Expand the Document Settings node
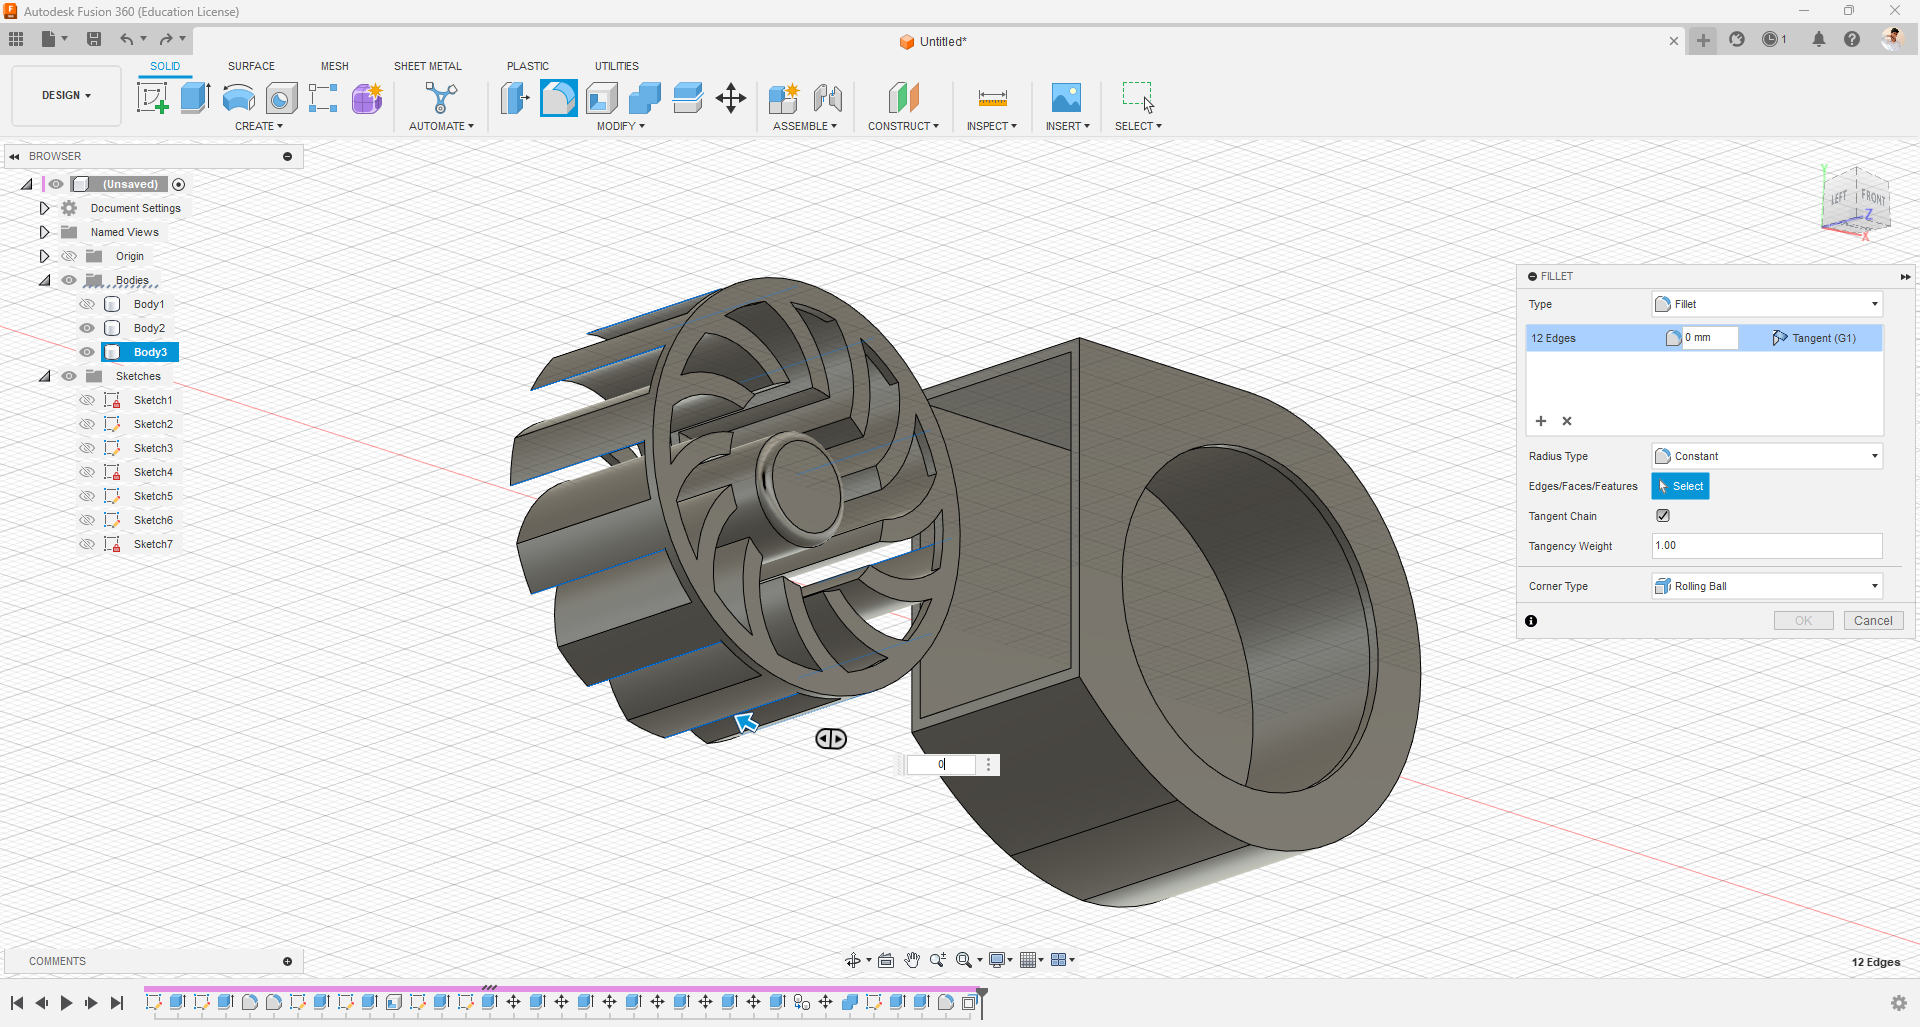 coord(44,208)
